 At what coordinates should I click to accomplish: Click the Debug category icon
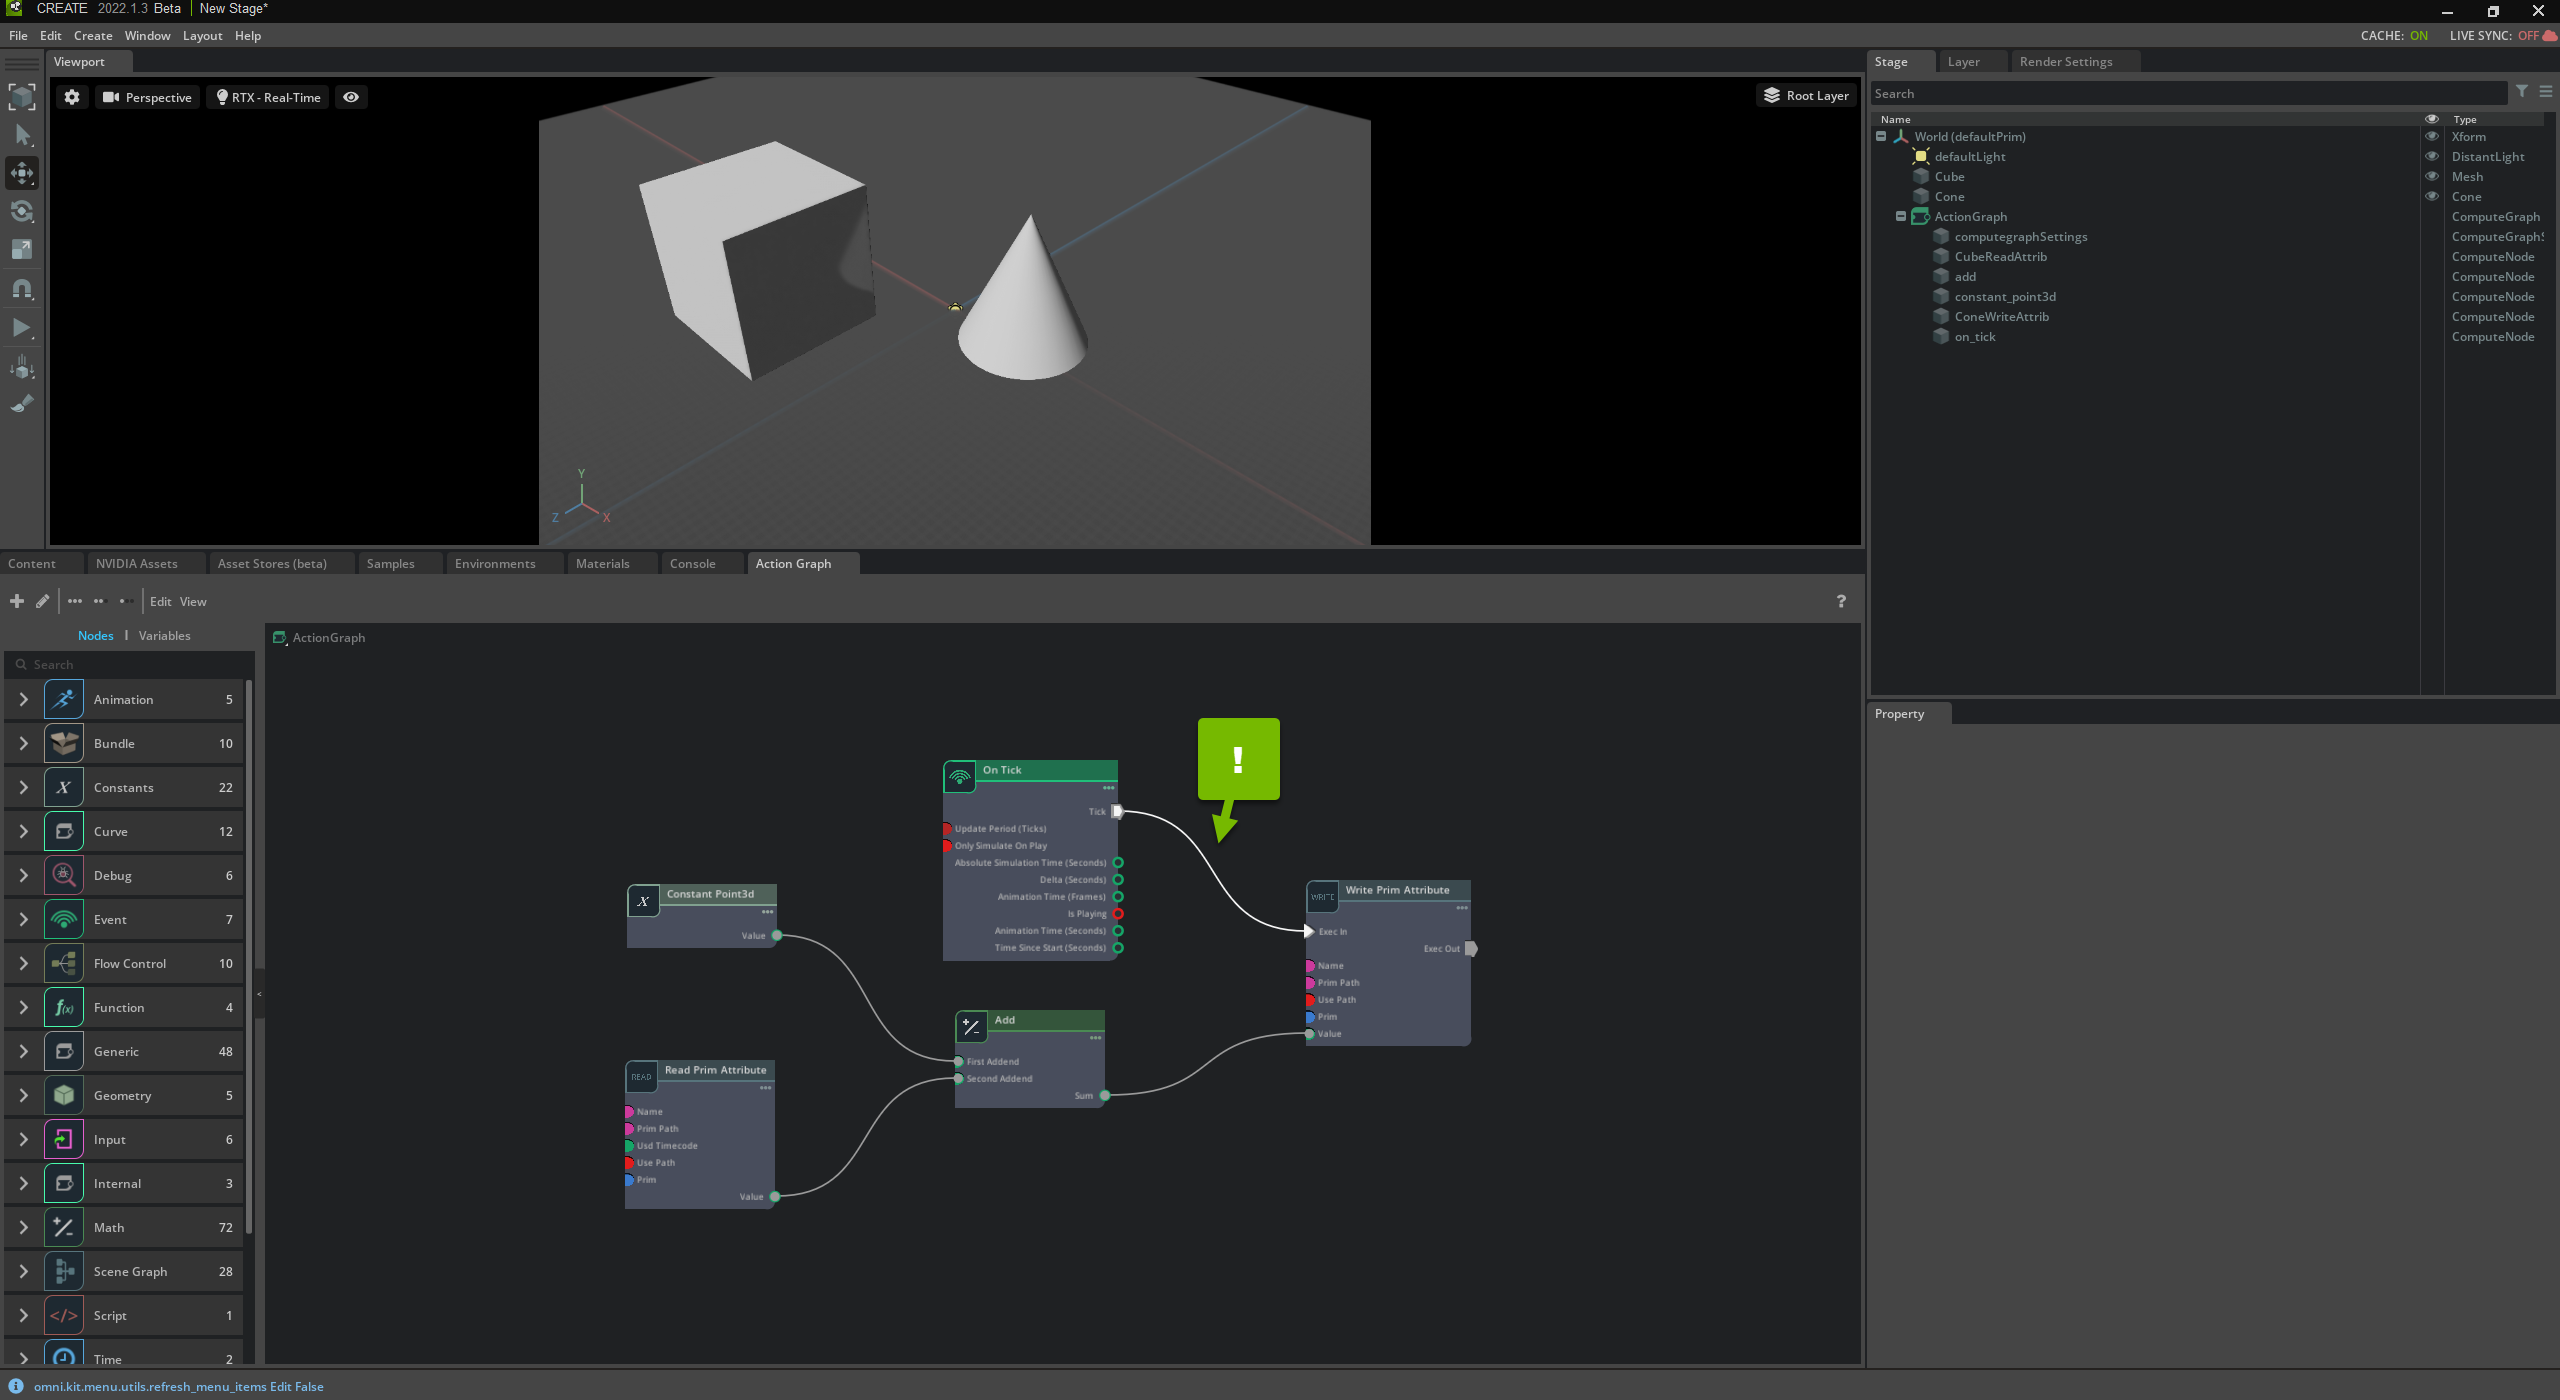pyautogui.click(x=64, y=875)
